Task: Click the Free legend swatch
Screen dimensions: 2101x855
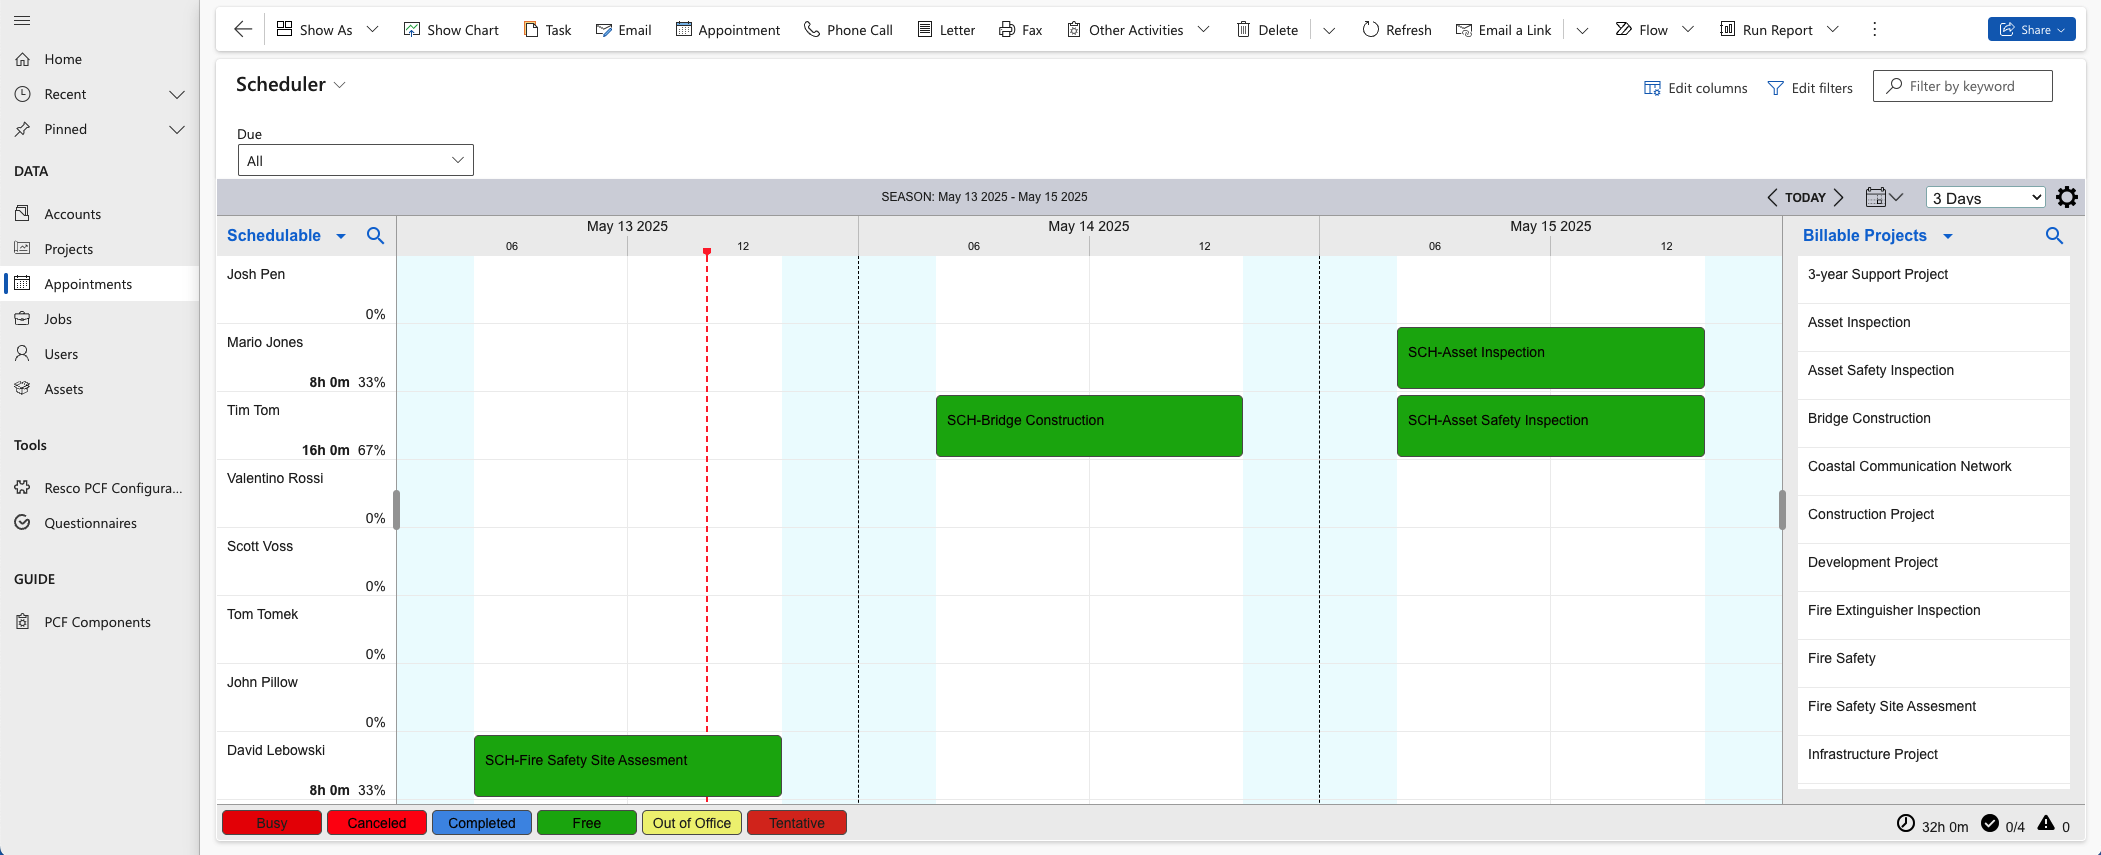Action: click(587, 823)
